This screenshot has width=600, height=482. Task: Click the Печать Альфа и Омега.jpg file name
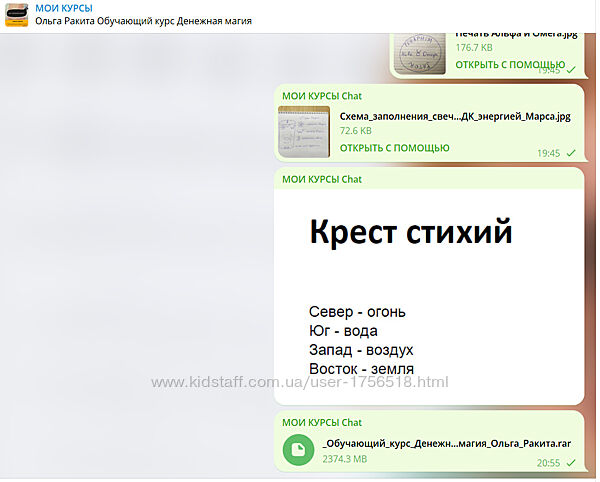click(516, 33)
